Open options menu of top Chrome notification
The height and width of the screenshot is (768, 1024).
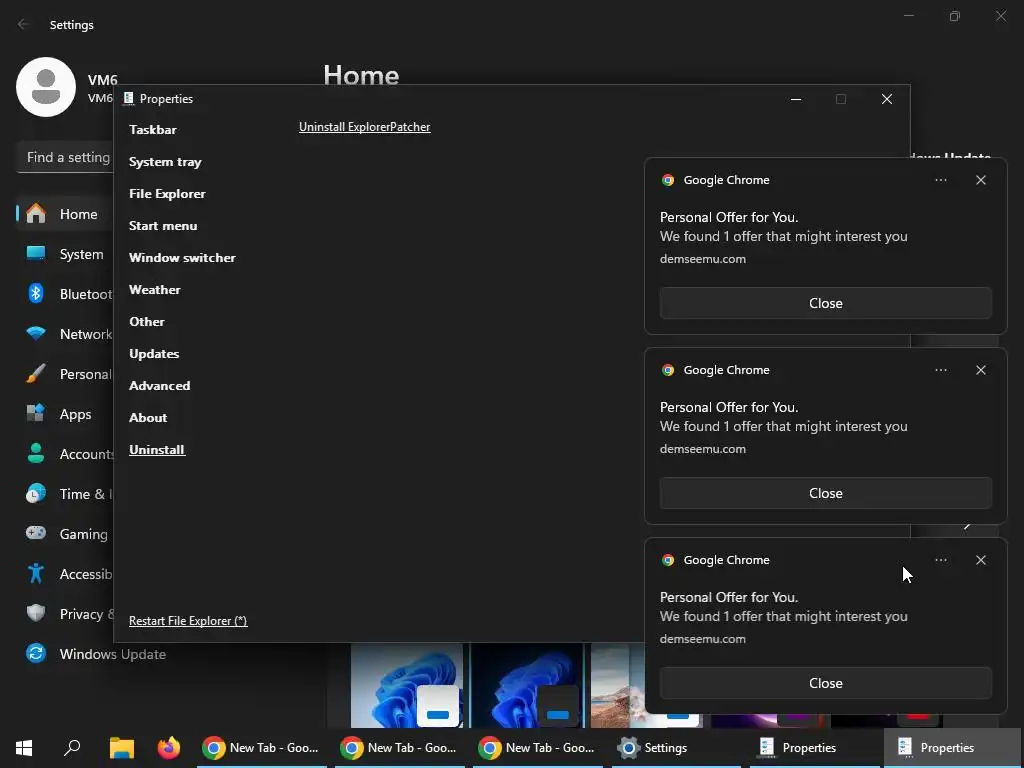(940, 180)
